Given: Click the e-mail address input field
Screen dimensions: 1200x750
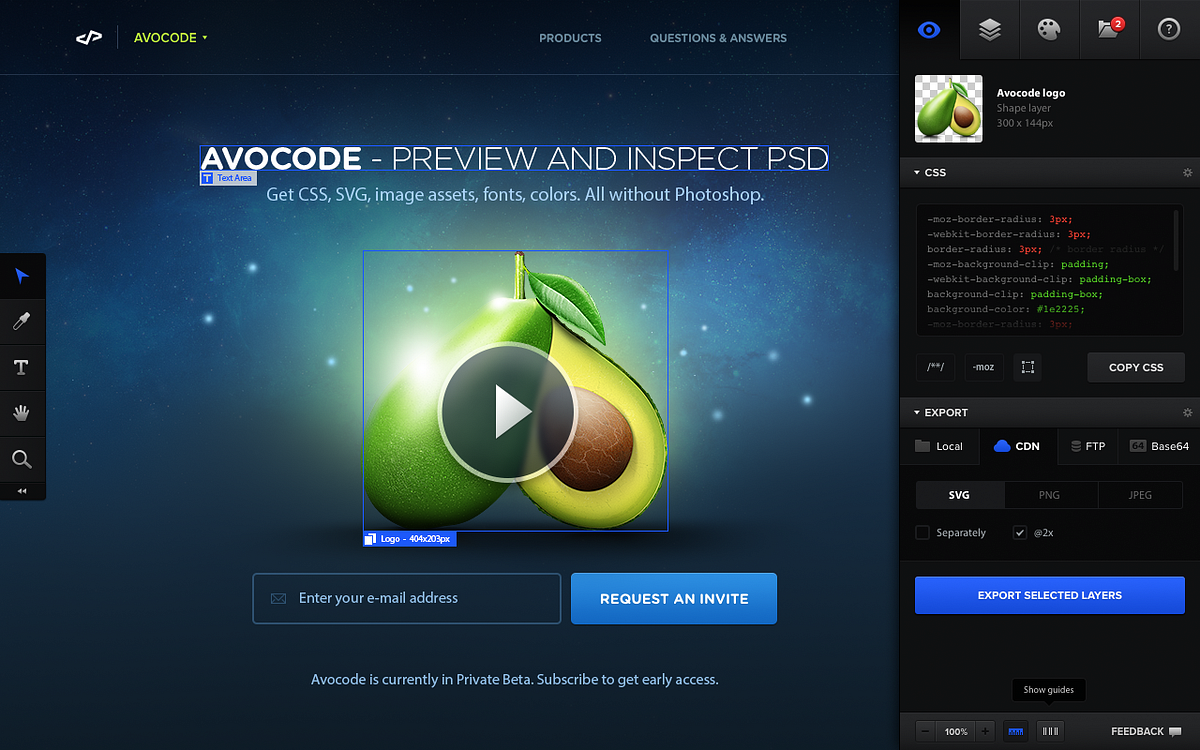Looking at the screenshot, I should pos(407,598).
